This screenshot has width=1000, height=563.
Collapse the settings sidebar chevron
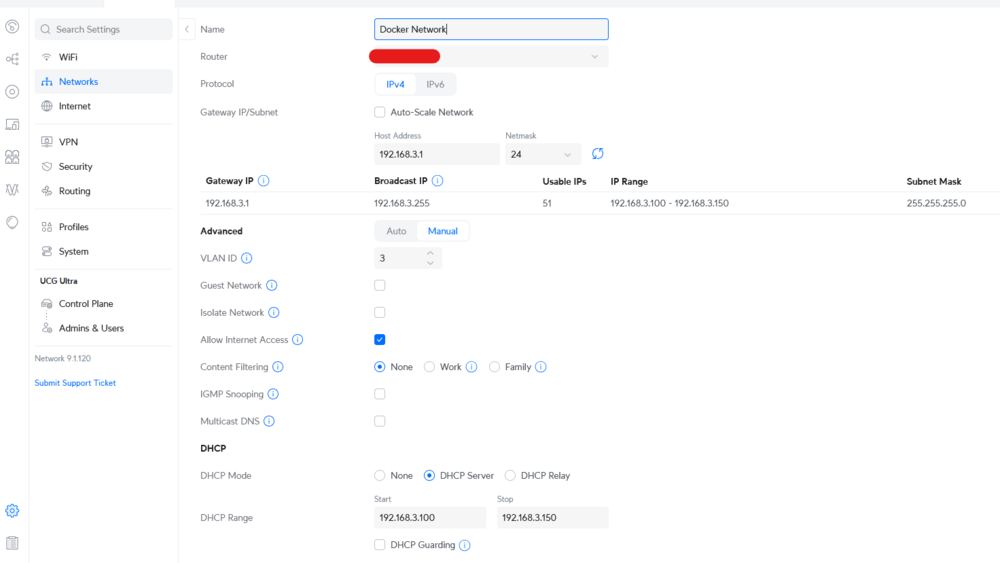(x=187, y=29)
